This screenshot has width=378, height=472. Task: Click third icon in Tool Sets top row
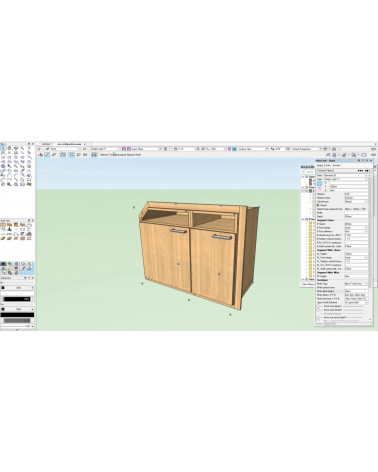[16, 225]
